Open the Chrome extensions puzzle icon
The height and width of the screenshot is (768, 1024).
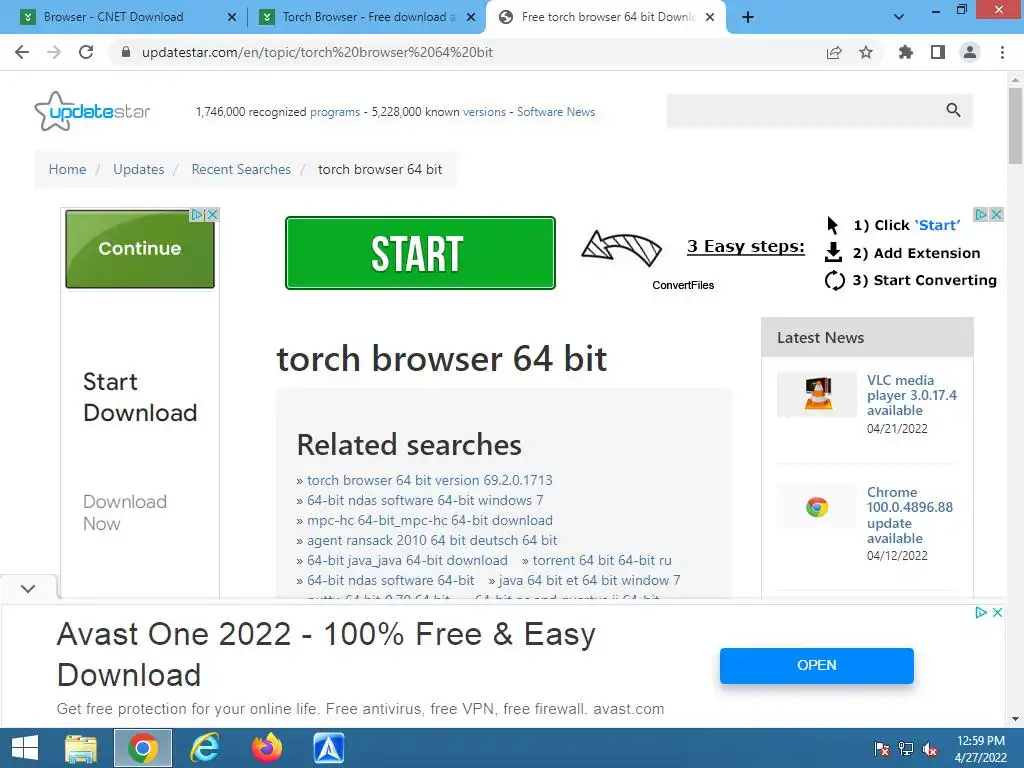point(906,52)
